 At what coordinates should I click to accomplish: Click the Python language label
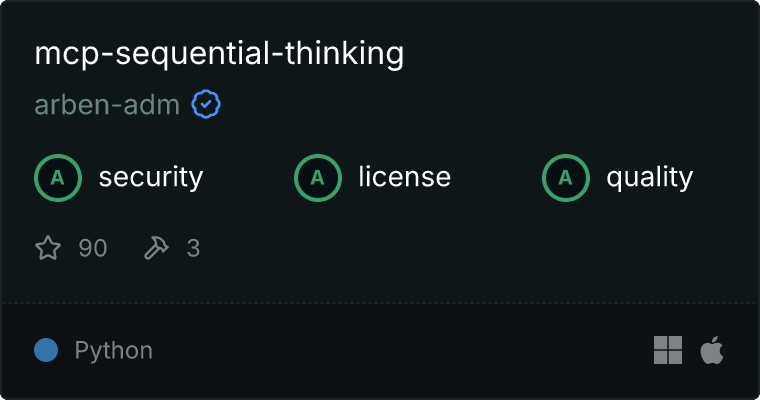pos(114,351)
